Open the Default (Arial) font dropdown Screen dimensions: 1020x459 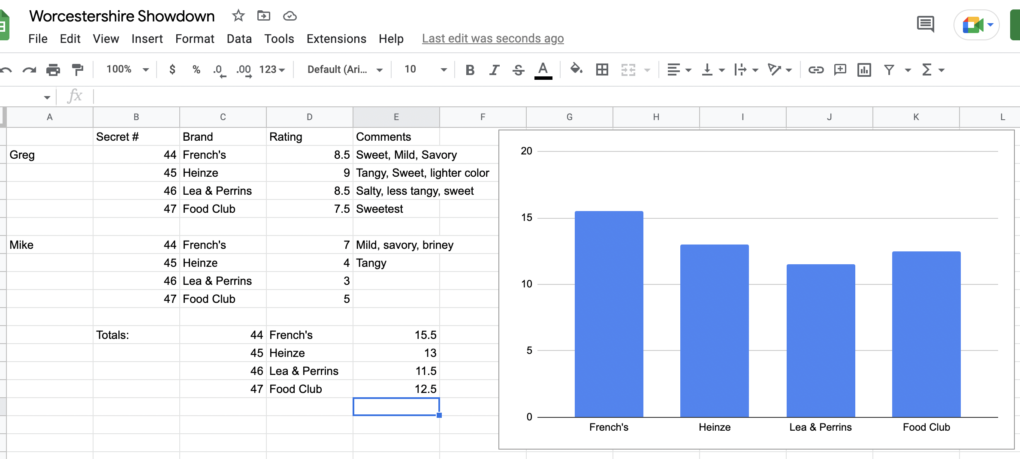coord(345,70)
